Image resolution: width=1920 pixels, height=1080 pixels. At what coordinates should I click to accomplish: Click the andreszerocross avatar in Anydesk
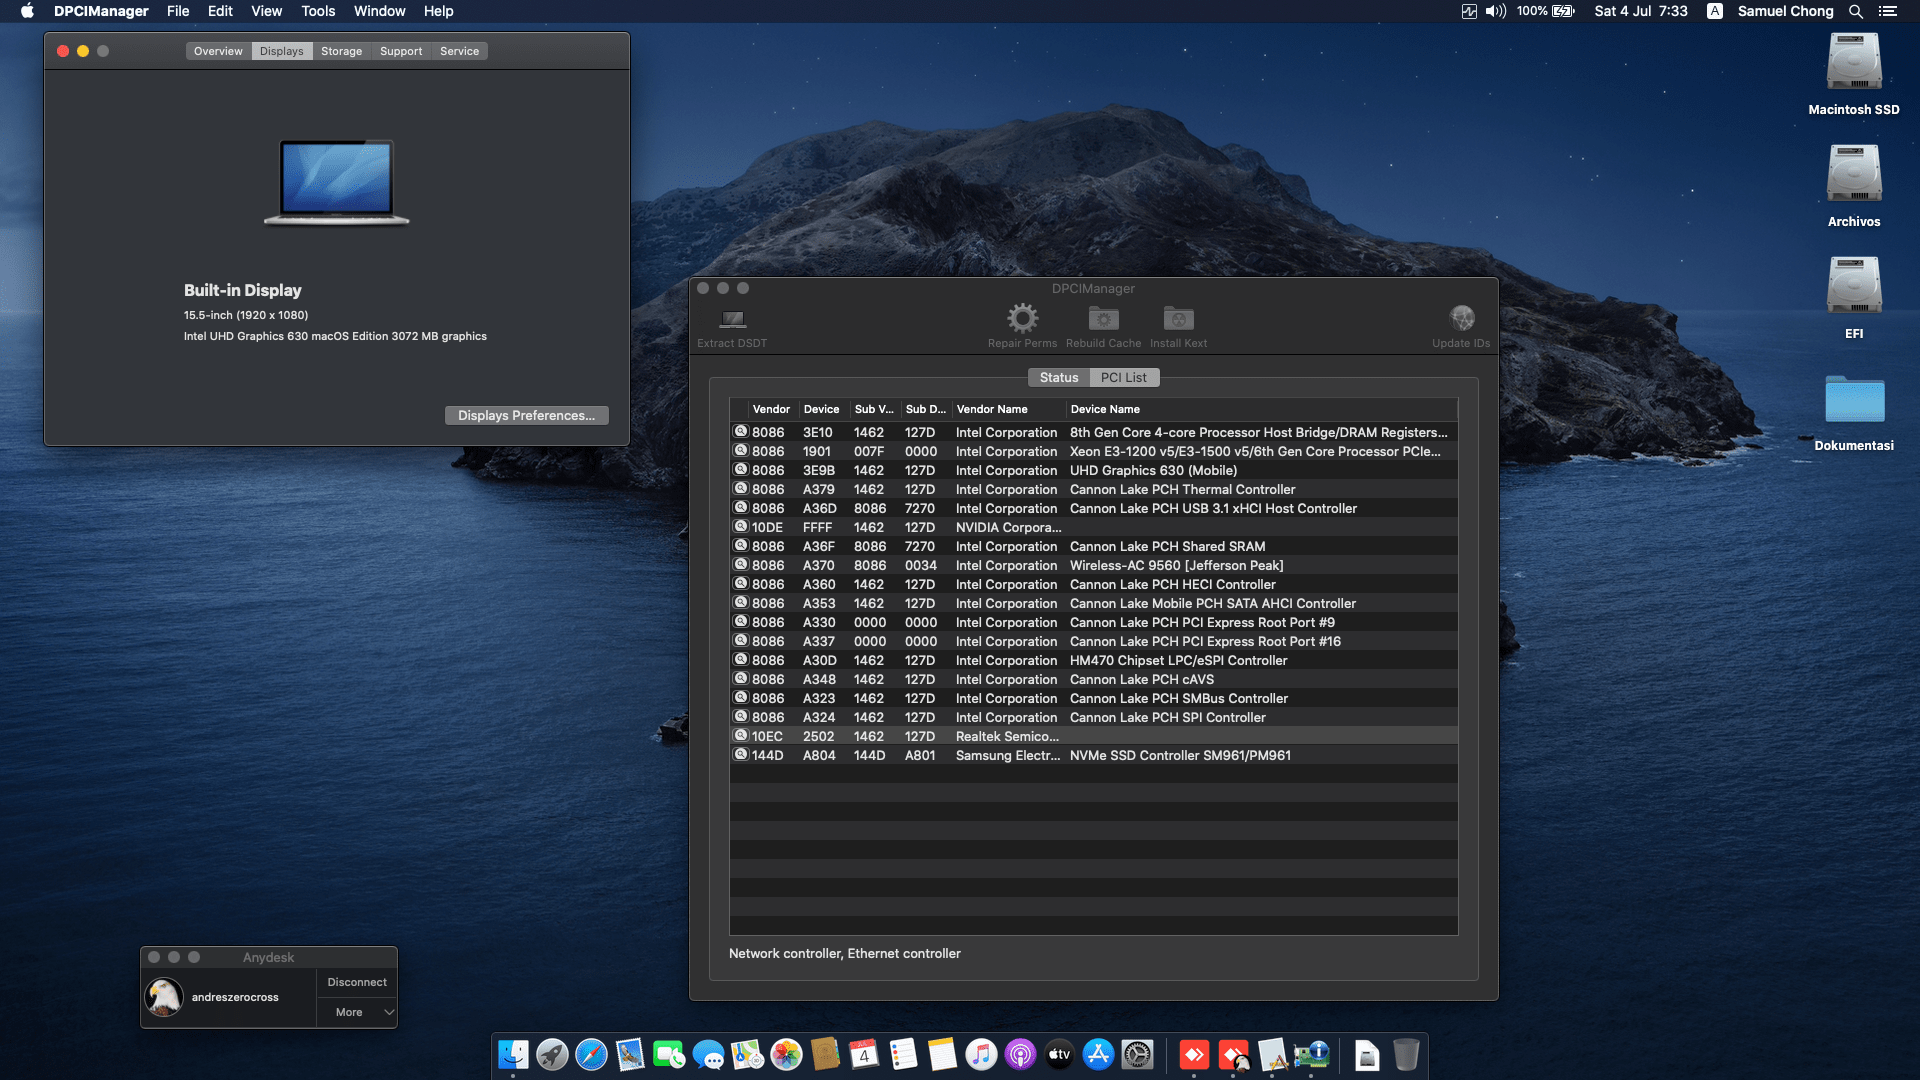pos(164,997)
